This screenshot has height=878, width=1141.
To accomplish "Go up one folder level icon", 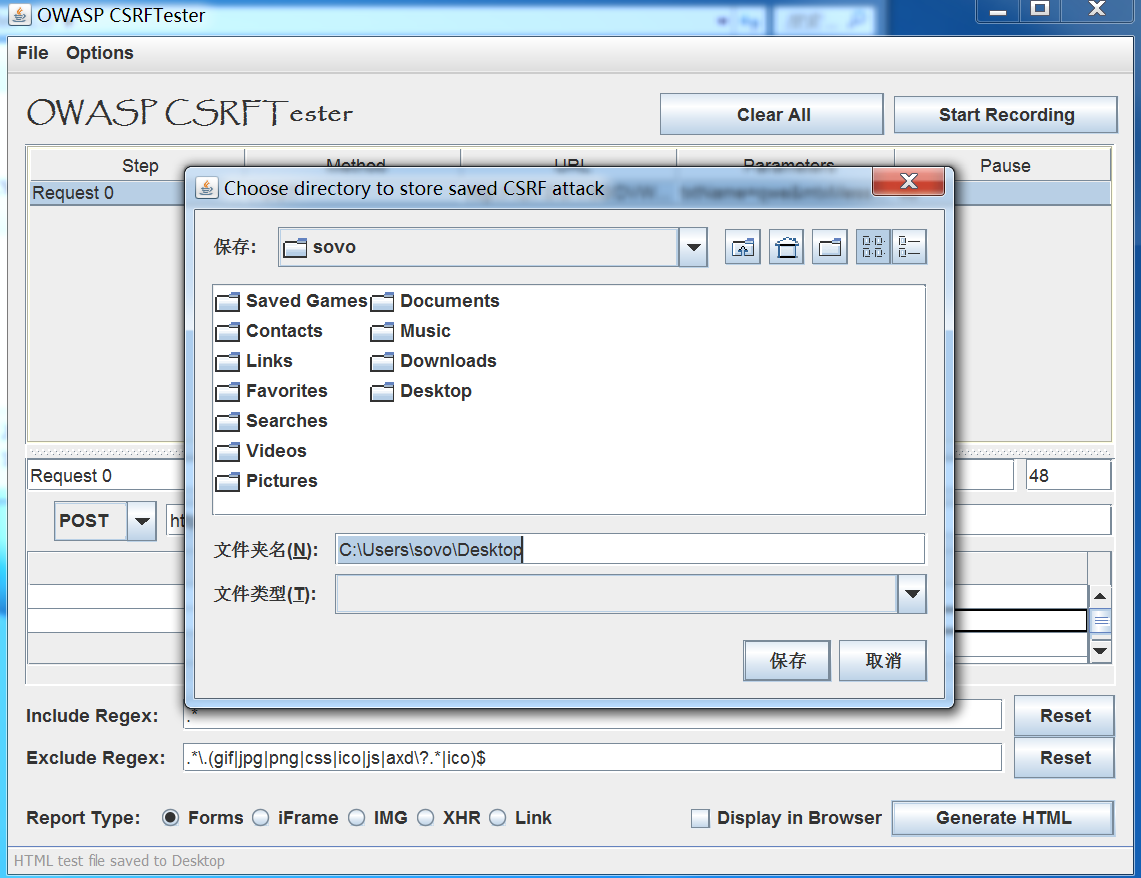I will tap(742, 247).
